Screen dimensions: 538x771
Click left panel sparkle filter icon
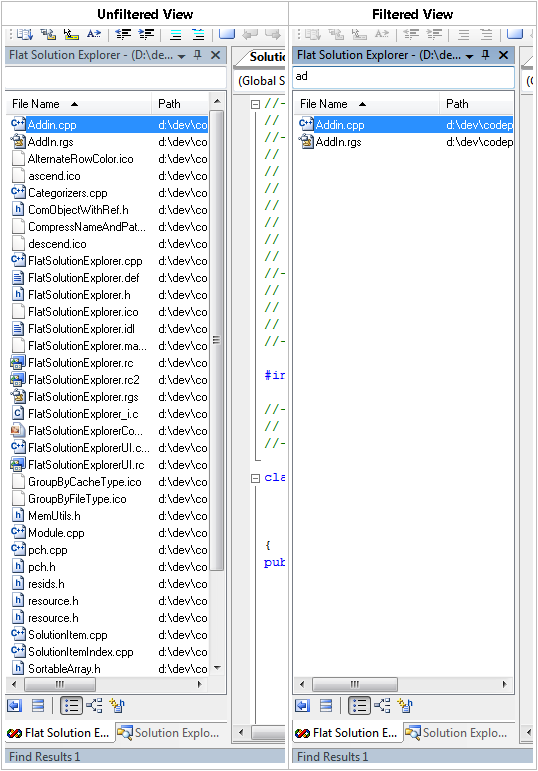117,706
